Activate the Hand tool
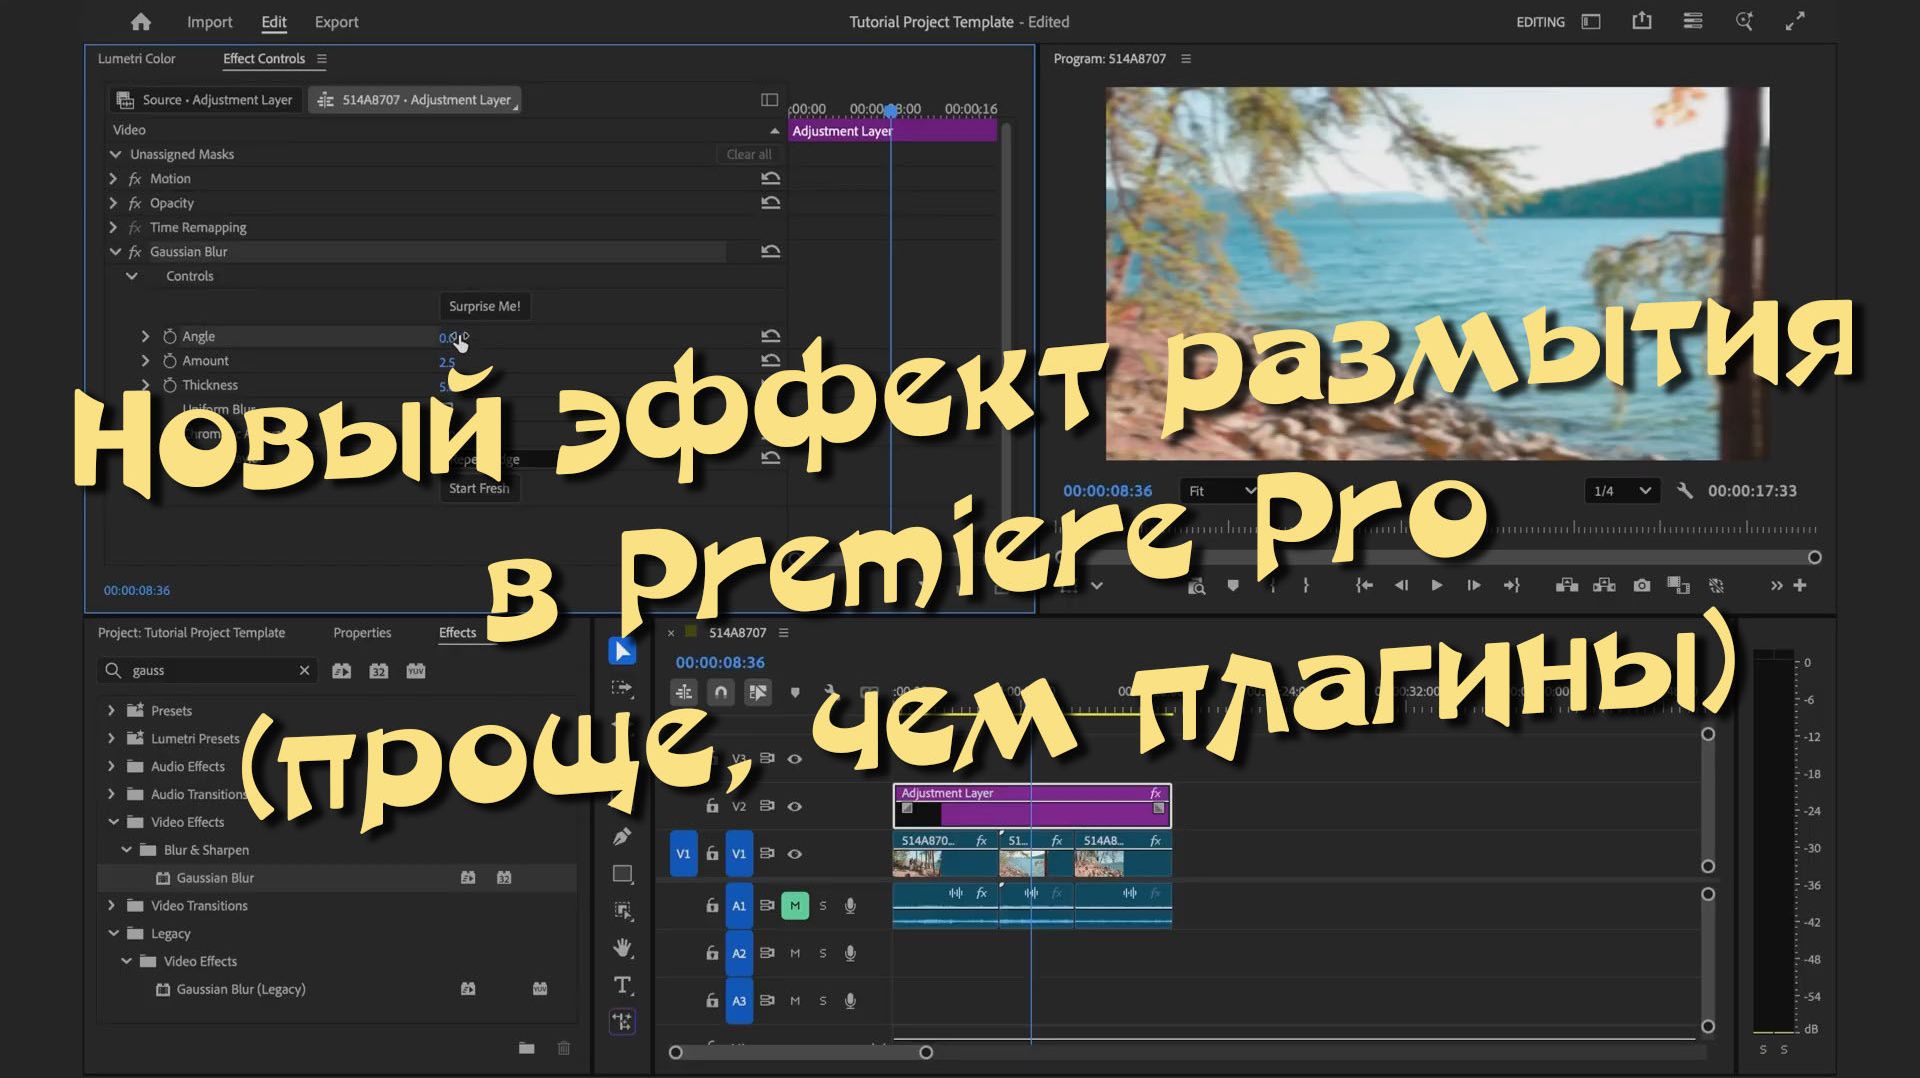The image size is (1920, 1078). tap(622, 947)
